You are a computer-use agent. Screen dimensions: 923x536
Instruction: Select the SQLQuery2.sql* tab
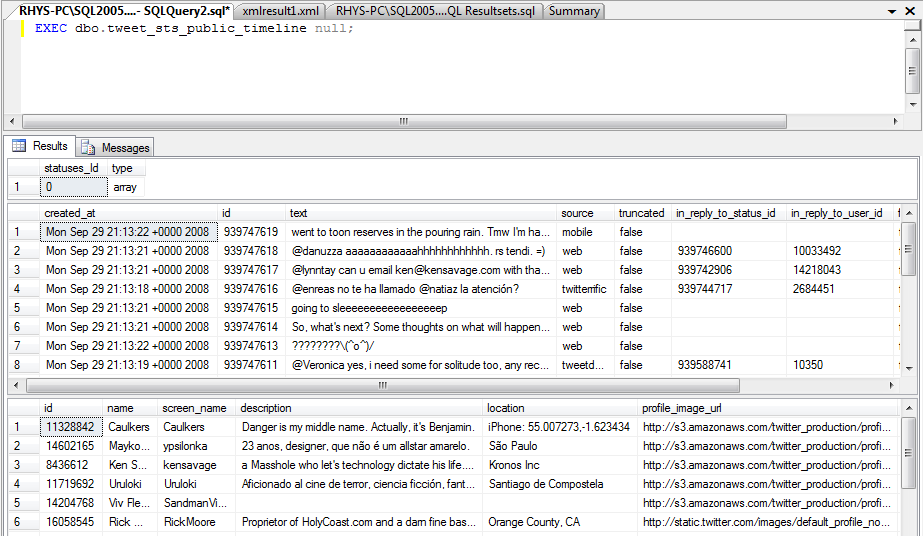(124, 11)
